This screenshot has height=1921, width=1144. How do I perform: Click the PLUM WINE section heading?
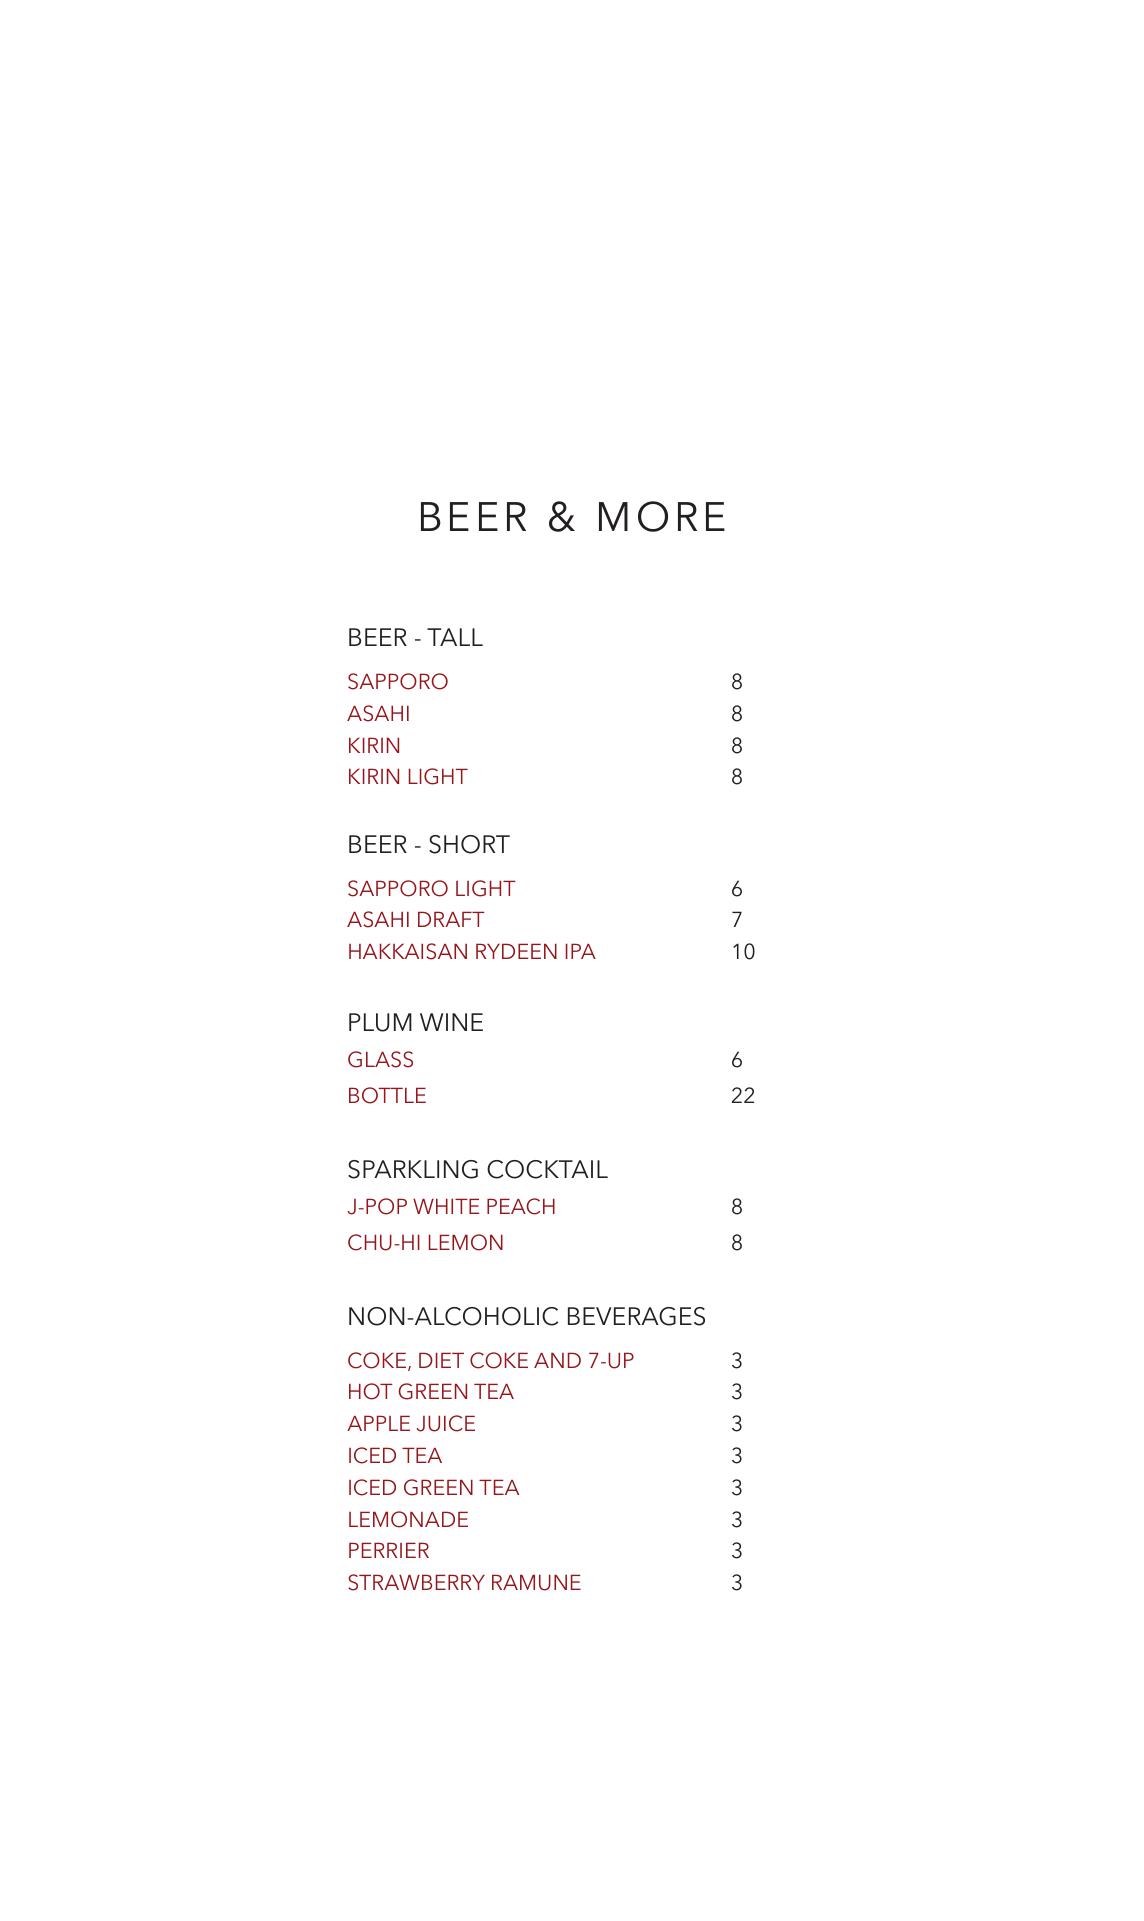(x=415, y=1023)
